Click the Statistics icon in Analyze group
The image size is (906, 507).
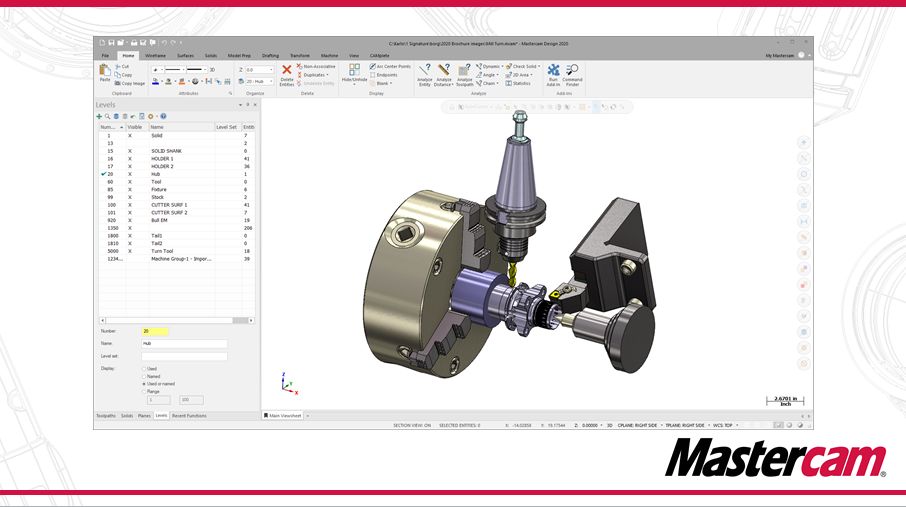[x=508, y=83]
